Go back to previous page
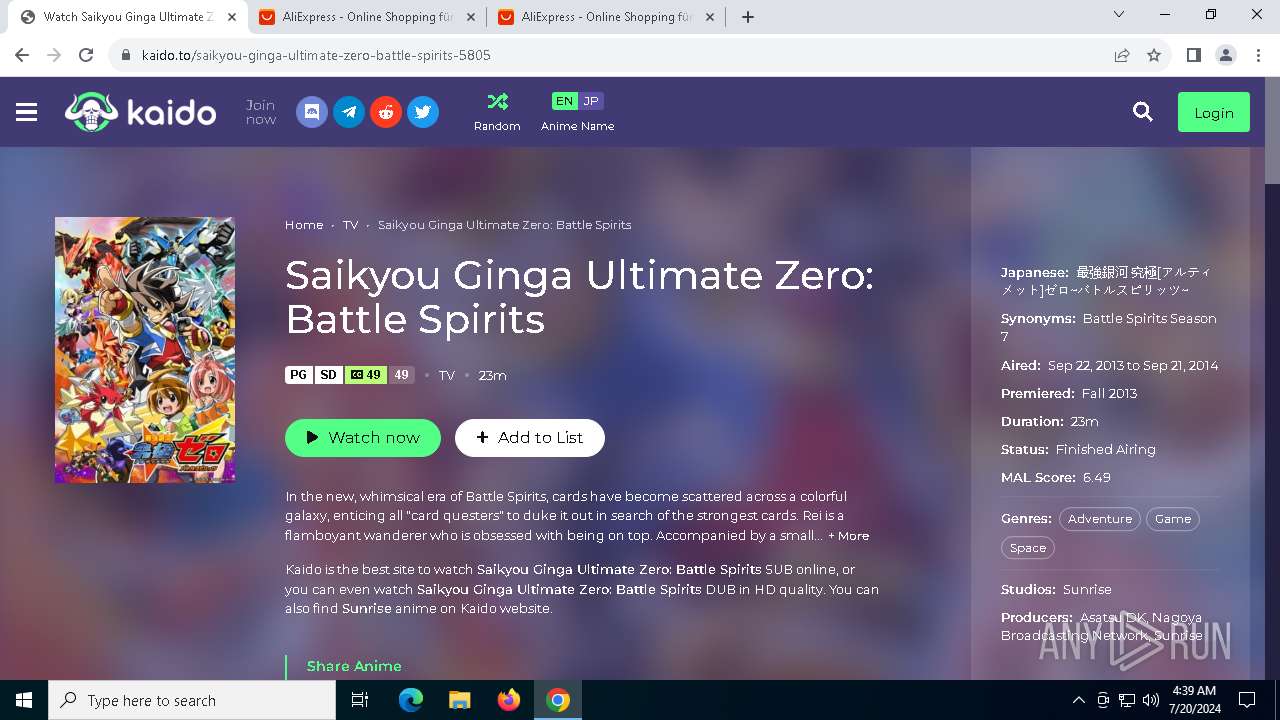This screenshot has width=1280, height=720. 22,56
